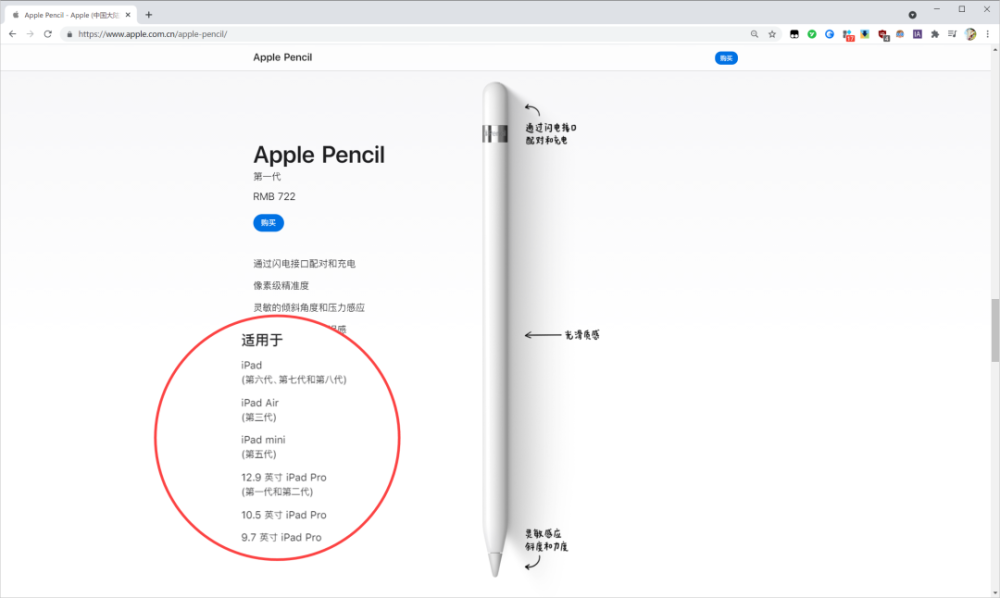Open the user profile avatar menu
This screenshot has height=598, width=1000.
click(971, 34)
